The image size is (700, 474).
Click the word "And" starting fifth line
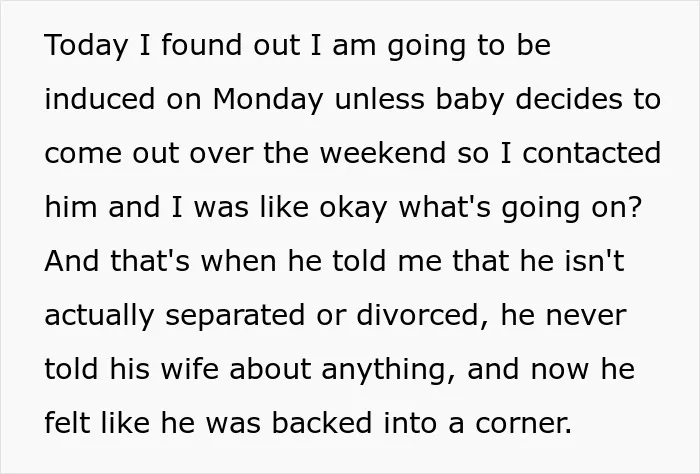coord(71,261)
